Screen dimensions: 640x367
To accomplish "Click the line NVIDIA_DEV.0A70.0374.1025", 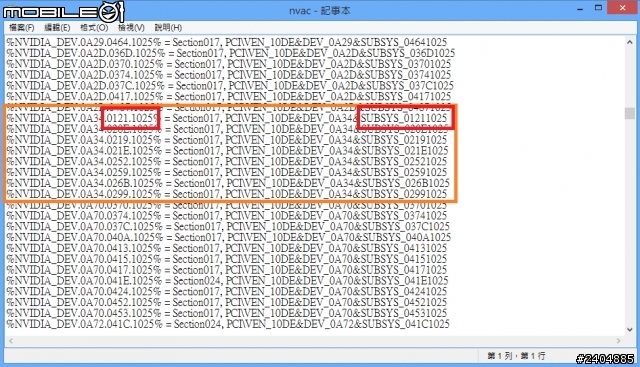I will [227, 216].
